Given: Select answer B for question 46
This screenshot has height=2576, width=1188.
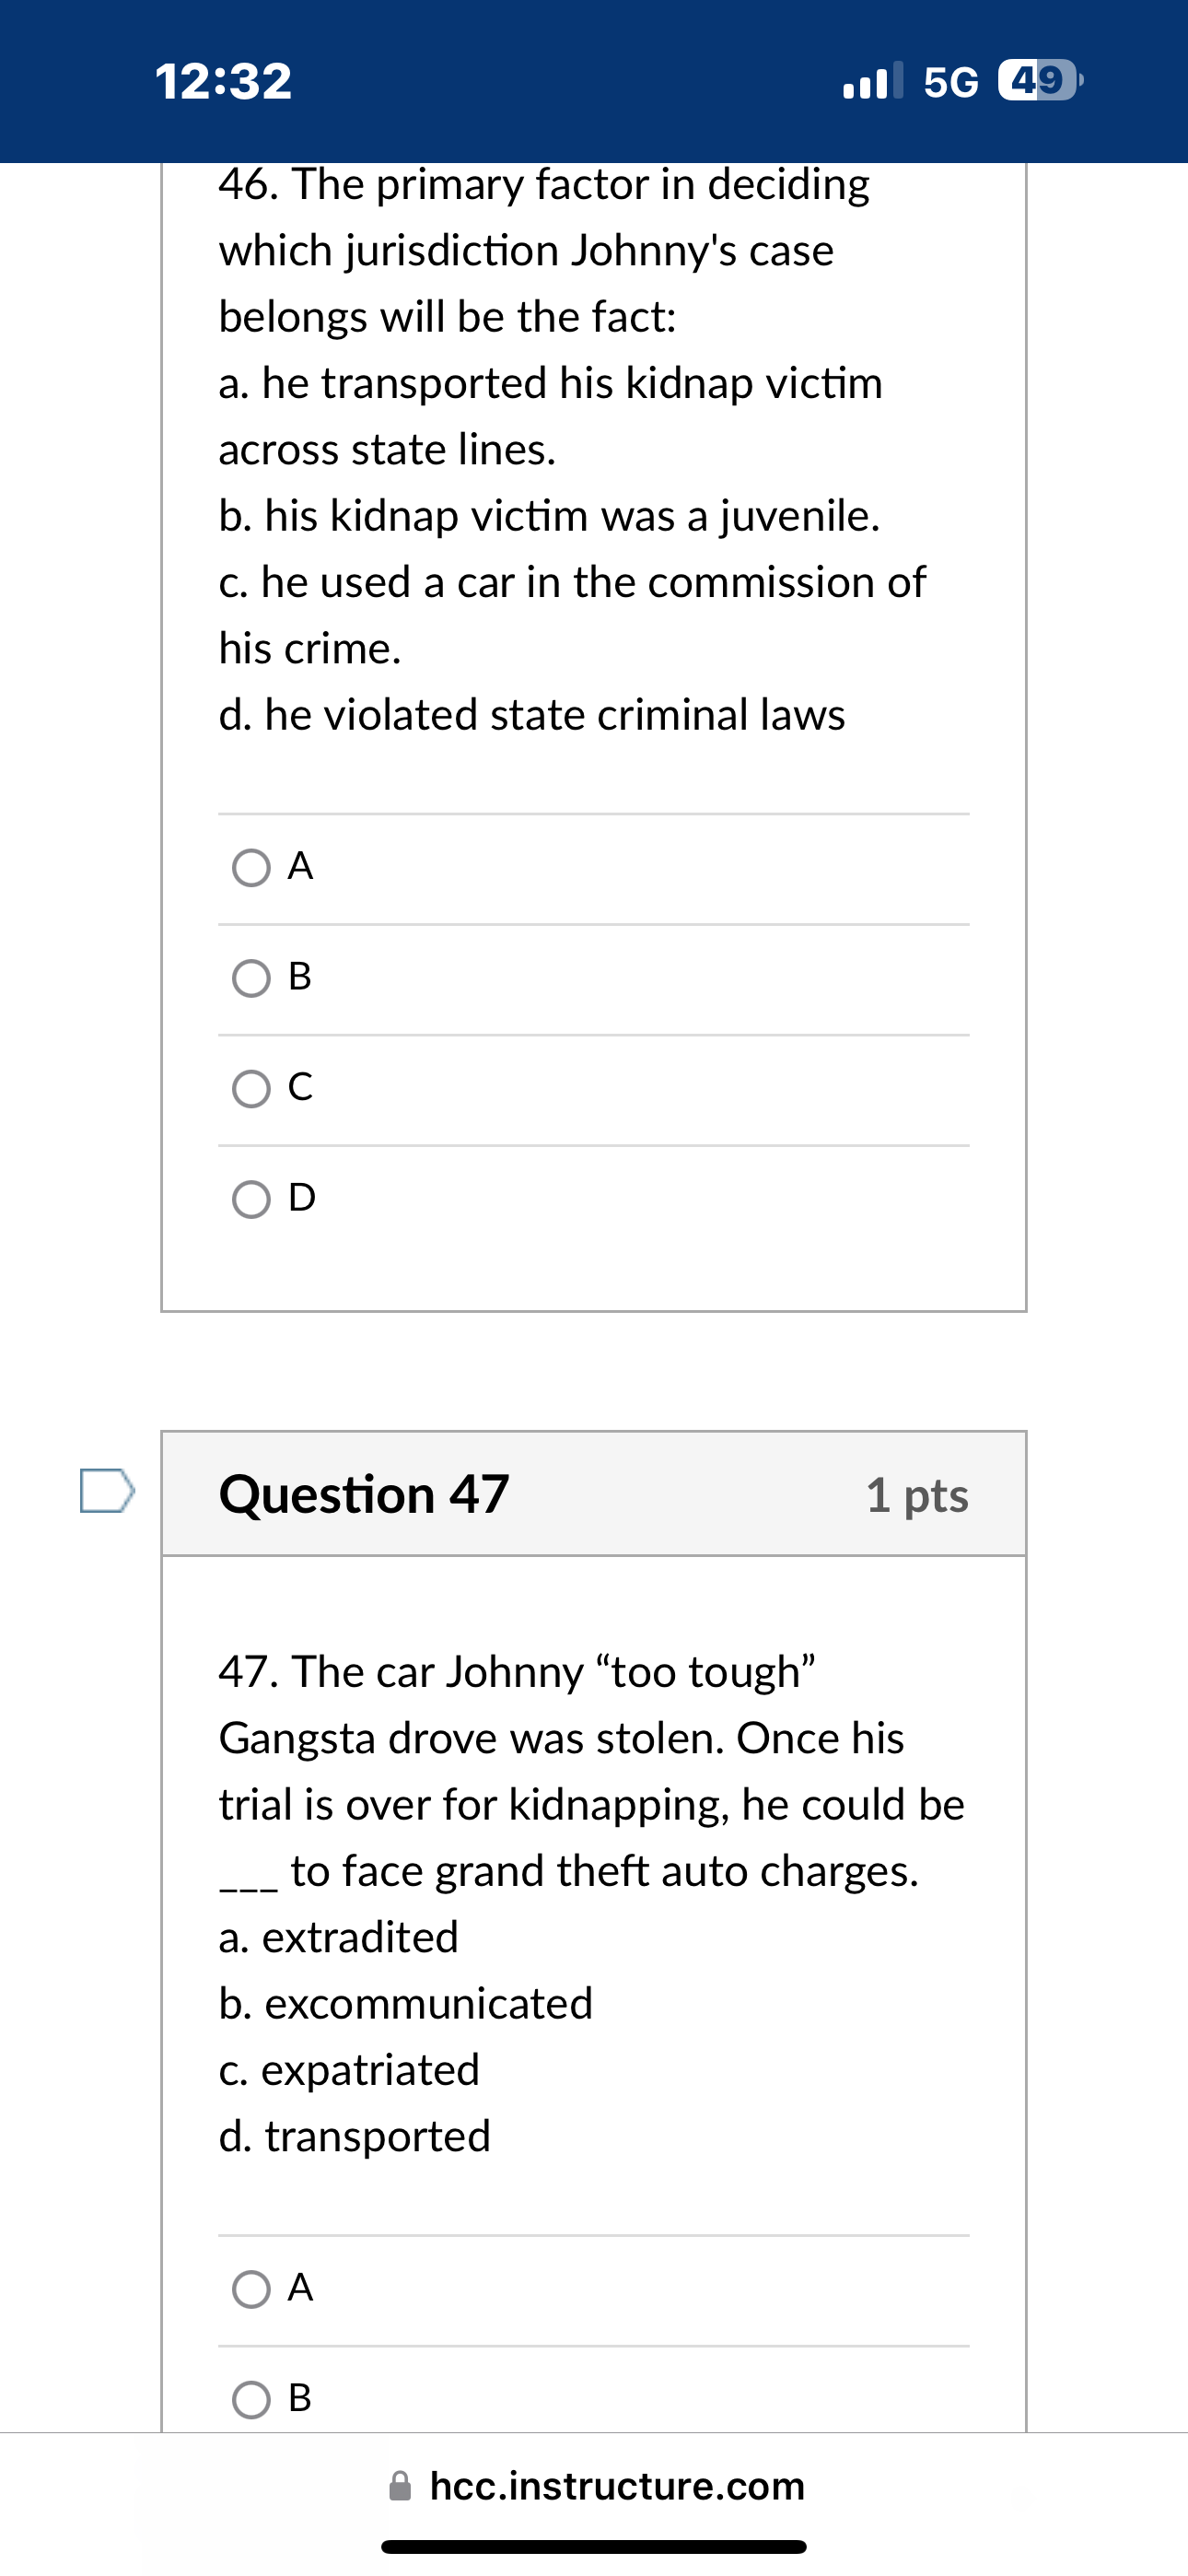Looking at the screenshot, I should click(251, 978).
